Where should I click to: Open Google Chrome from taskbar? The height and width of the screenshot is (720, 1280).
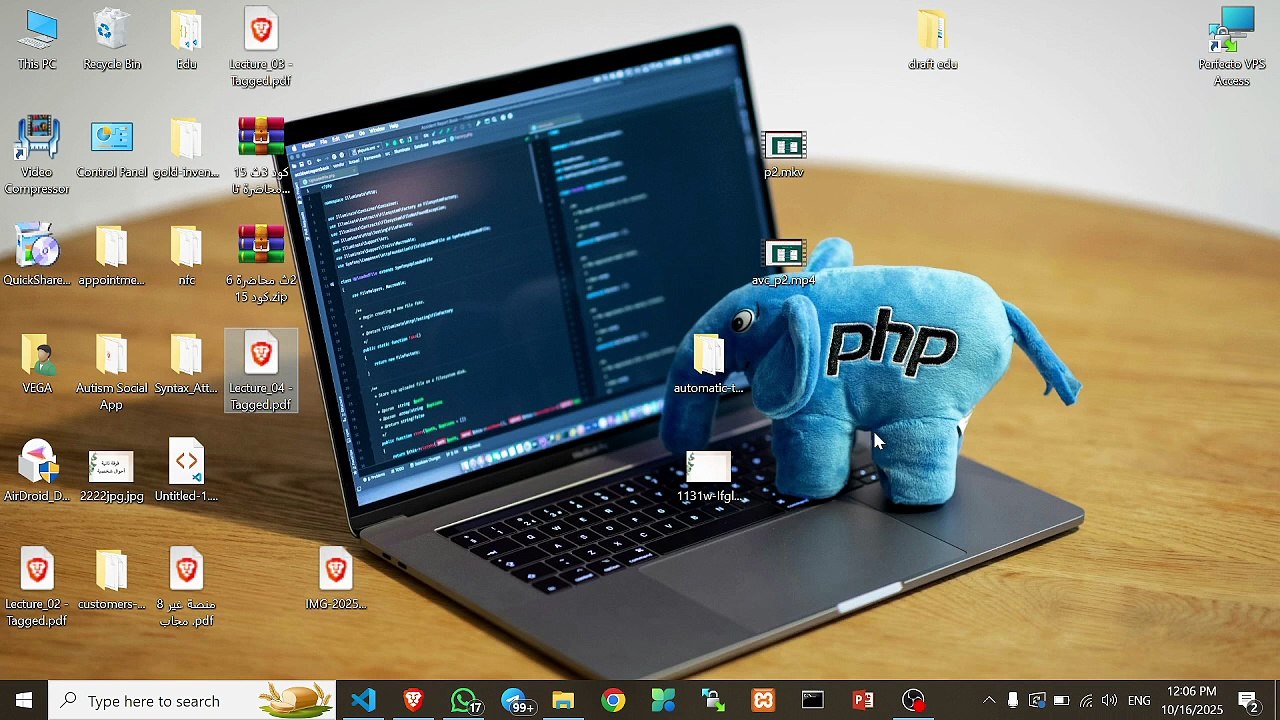coord(613,700)
